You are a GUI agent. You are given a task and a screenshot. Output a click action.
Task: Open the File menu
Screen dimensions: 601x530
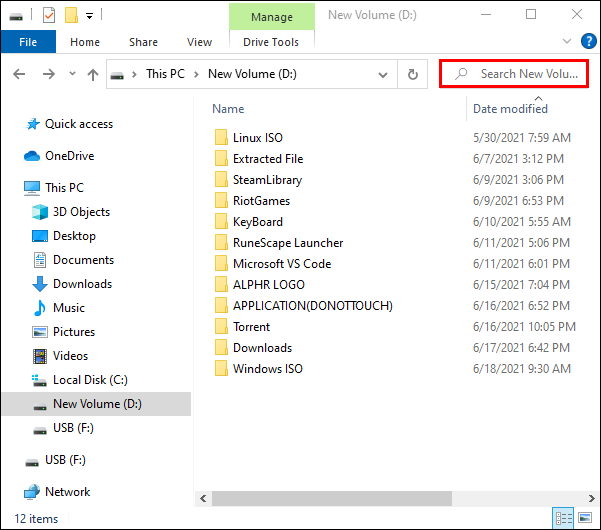click(x=28, y=42)
